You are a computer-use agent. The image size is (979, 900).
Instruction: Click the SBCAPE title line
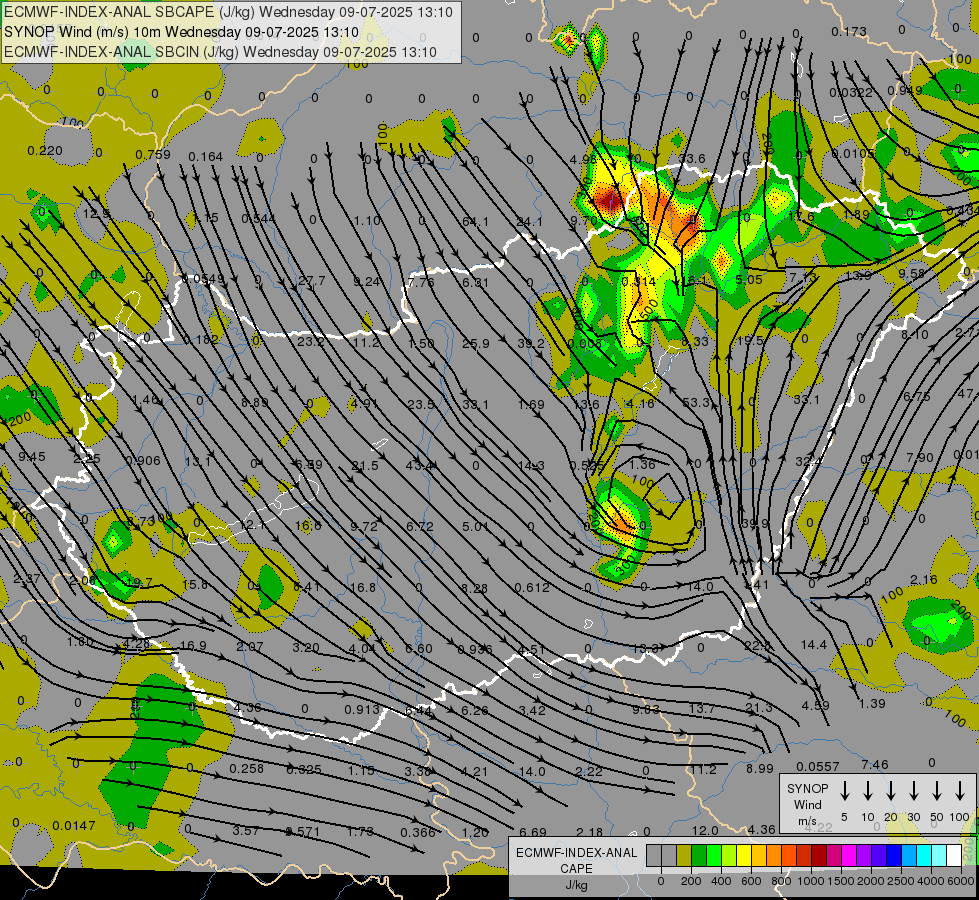pos(228,12)
